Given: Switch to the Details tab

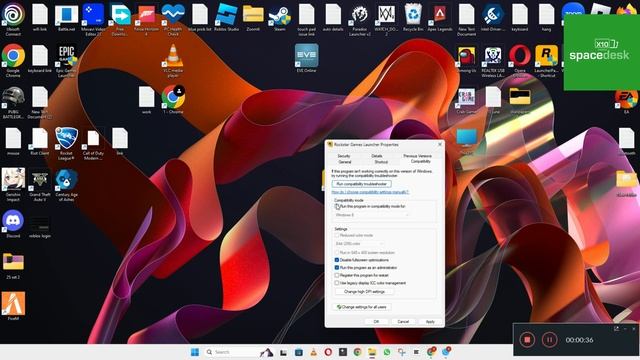Looking at the screenshot, I should (x=376, y=156).
